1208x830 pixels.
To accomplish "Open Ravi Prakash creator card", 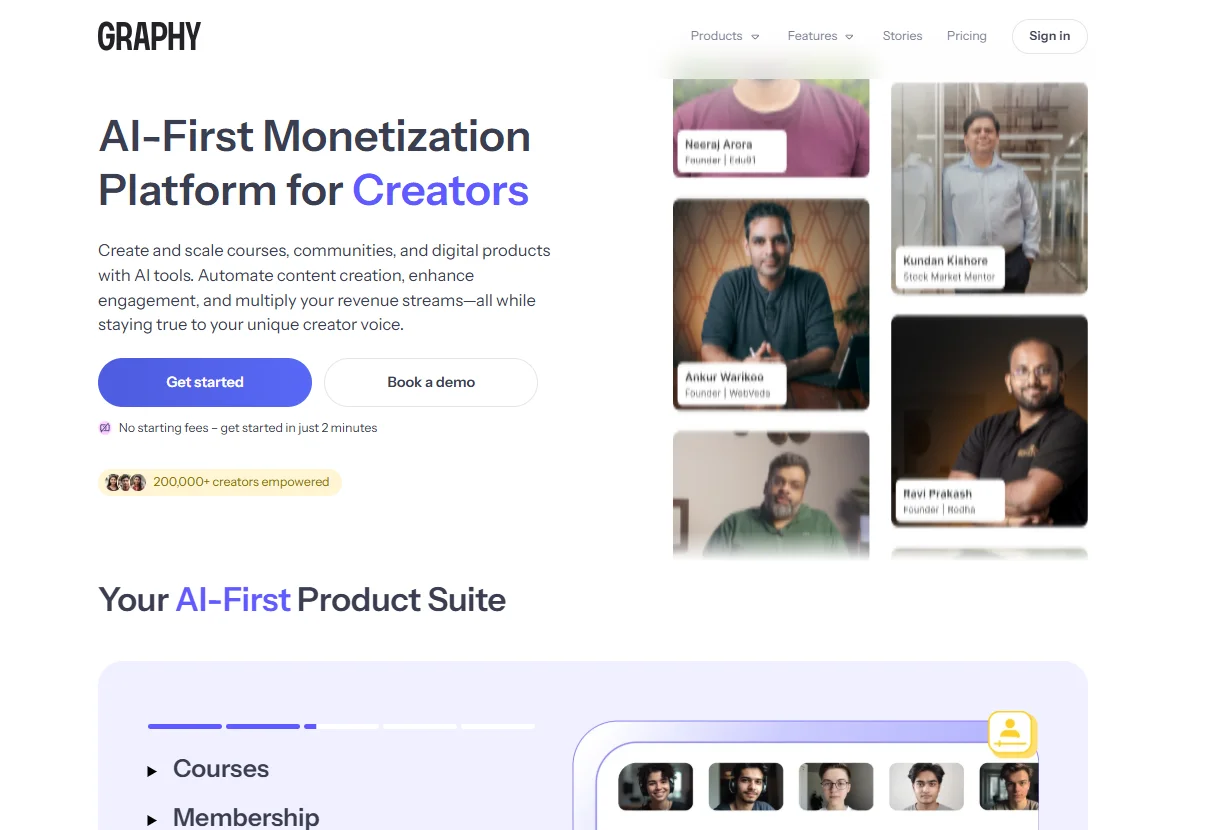I will (989, 421).
